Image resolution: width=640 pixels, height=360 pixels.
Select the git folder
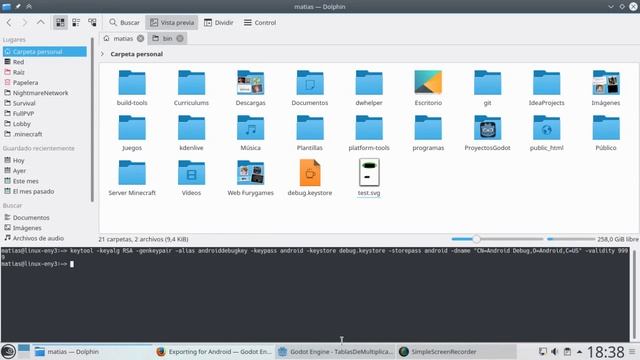coord(487,88)
